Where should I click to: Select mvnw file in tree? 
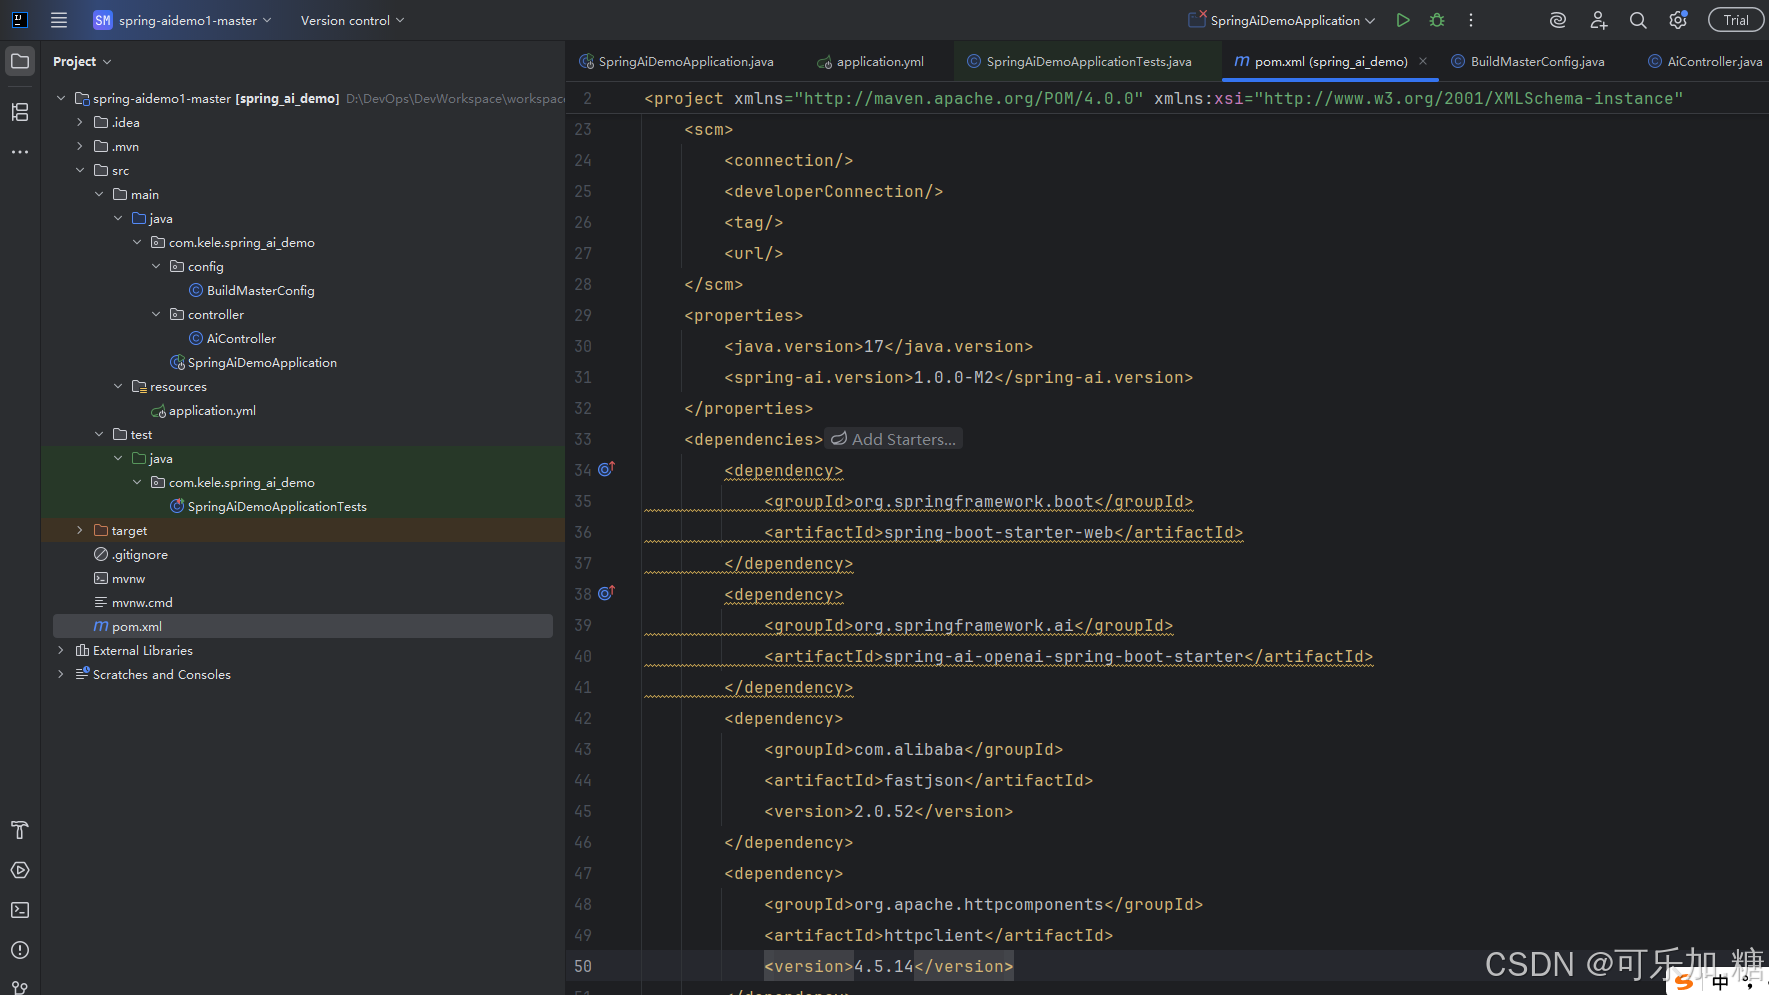click(119, 578)
